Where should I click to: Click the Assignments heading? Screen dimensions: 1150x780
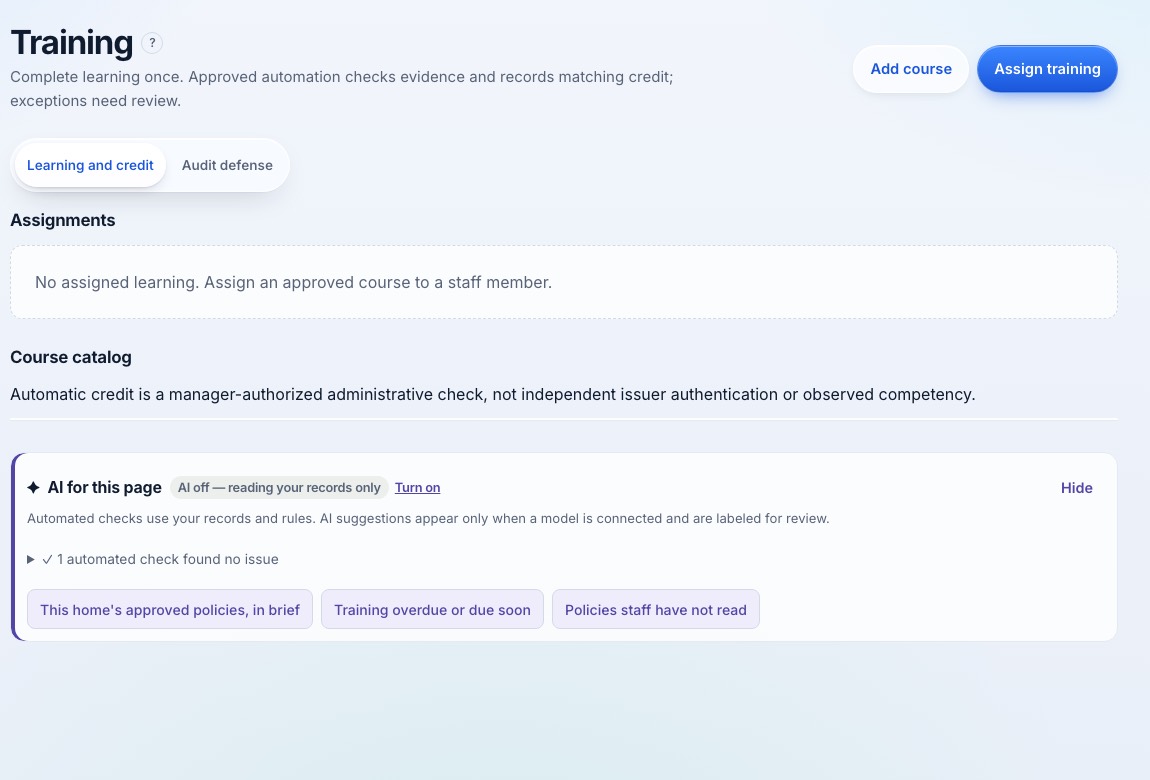point(63,221)
